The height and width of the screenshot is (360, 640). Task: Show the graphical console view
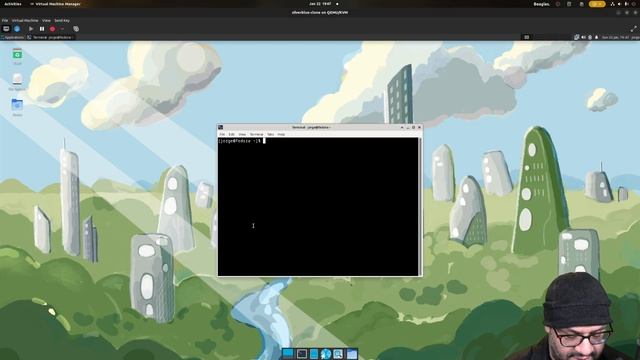pyautogui.click(x=6, y=29)
